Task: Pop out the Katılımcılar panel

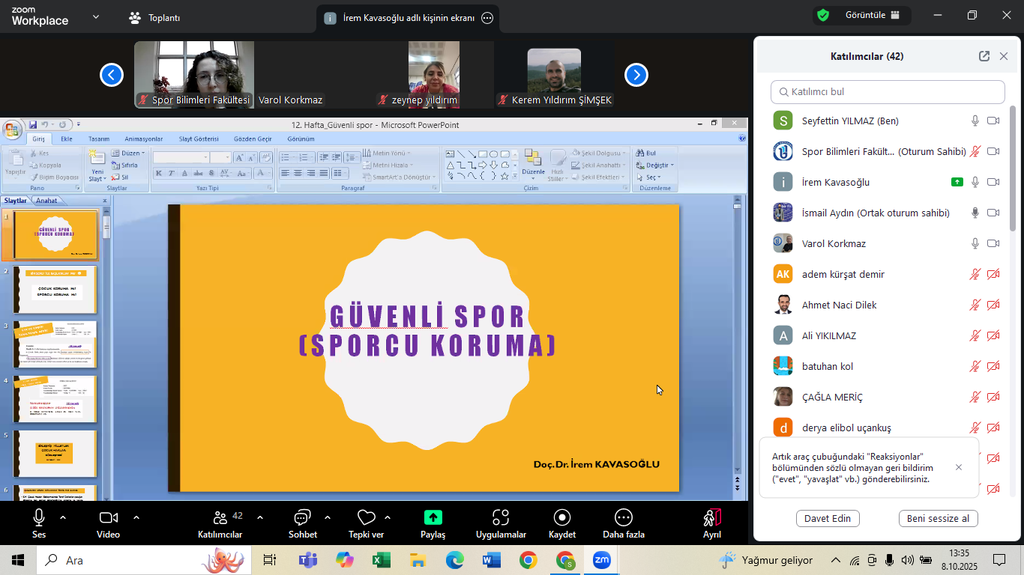Action: (x=984, y=56)
